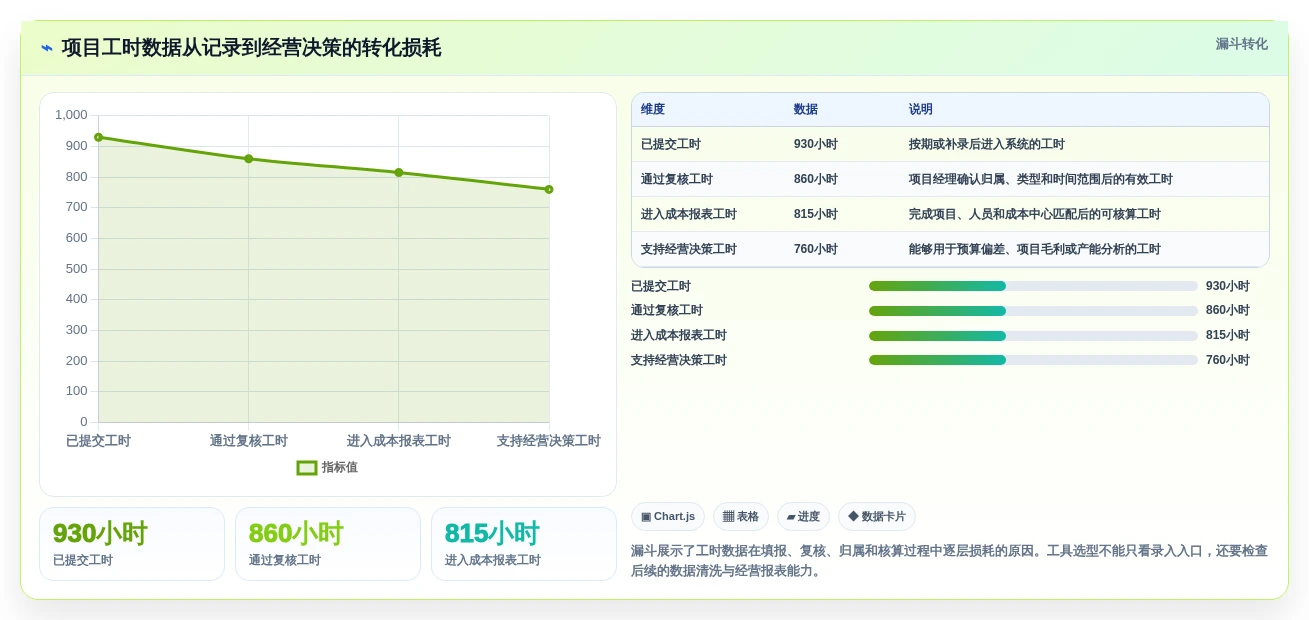Click the 支持经营决策工时 x-axis label under the chart
Viewport: 1309px width, 620px height.
[549, 441]
